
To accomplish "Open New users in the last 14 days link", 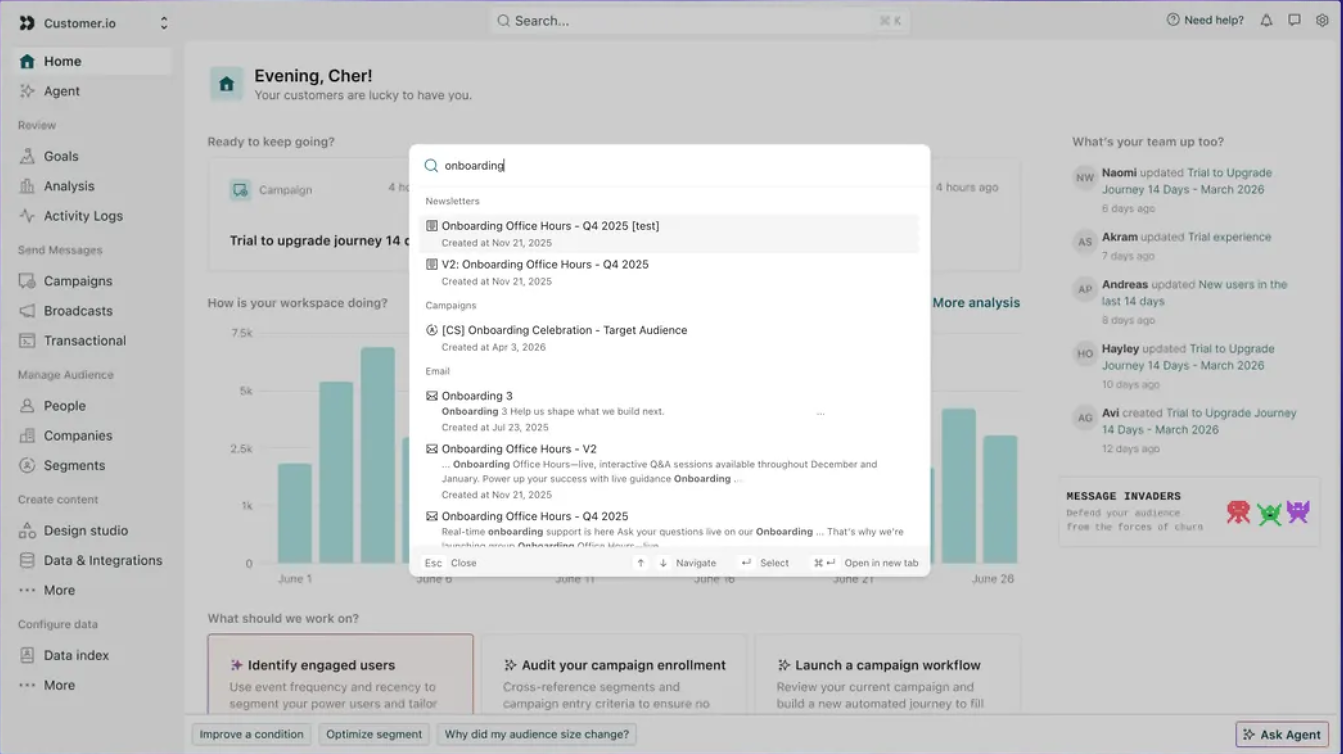I will (x=1196, y=293).
